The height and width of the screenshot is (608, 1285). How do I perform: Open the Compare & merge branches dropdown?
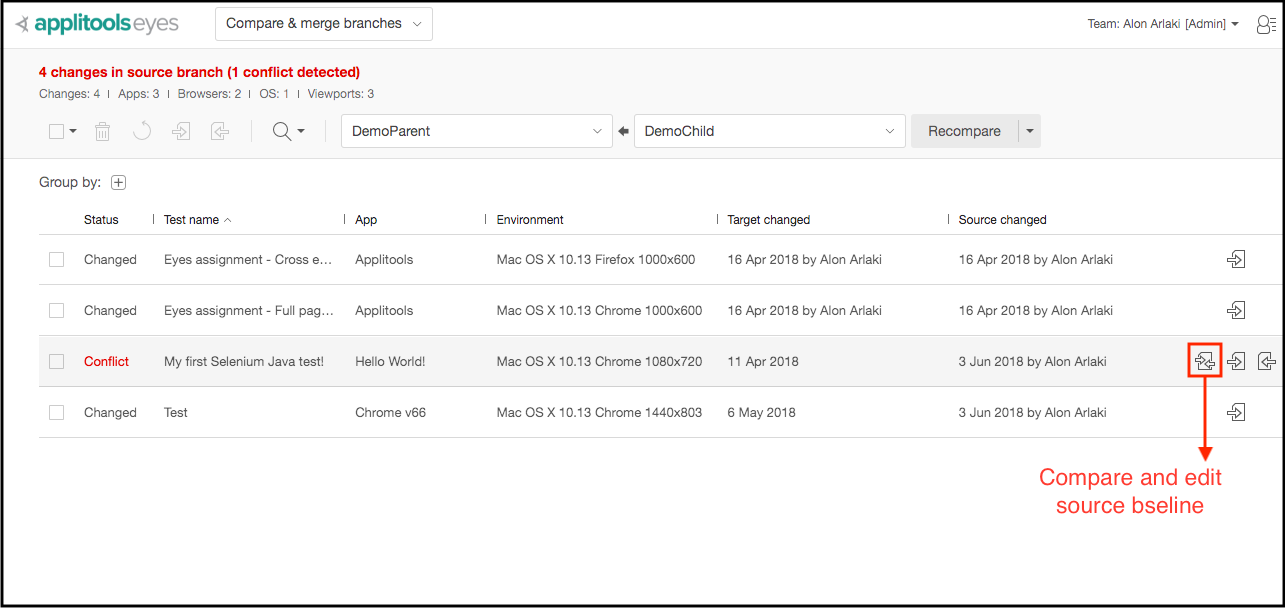pyautogui.click(x=323, y=24)
